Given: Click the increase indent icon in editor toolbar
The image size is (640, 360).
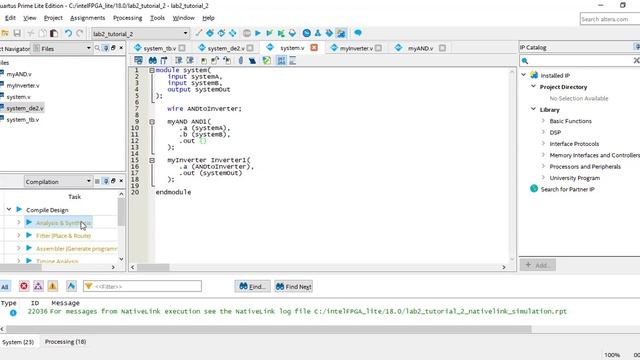Looking at the screenshot, I should (178, 60).
